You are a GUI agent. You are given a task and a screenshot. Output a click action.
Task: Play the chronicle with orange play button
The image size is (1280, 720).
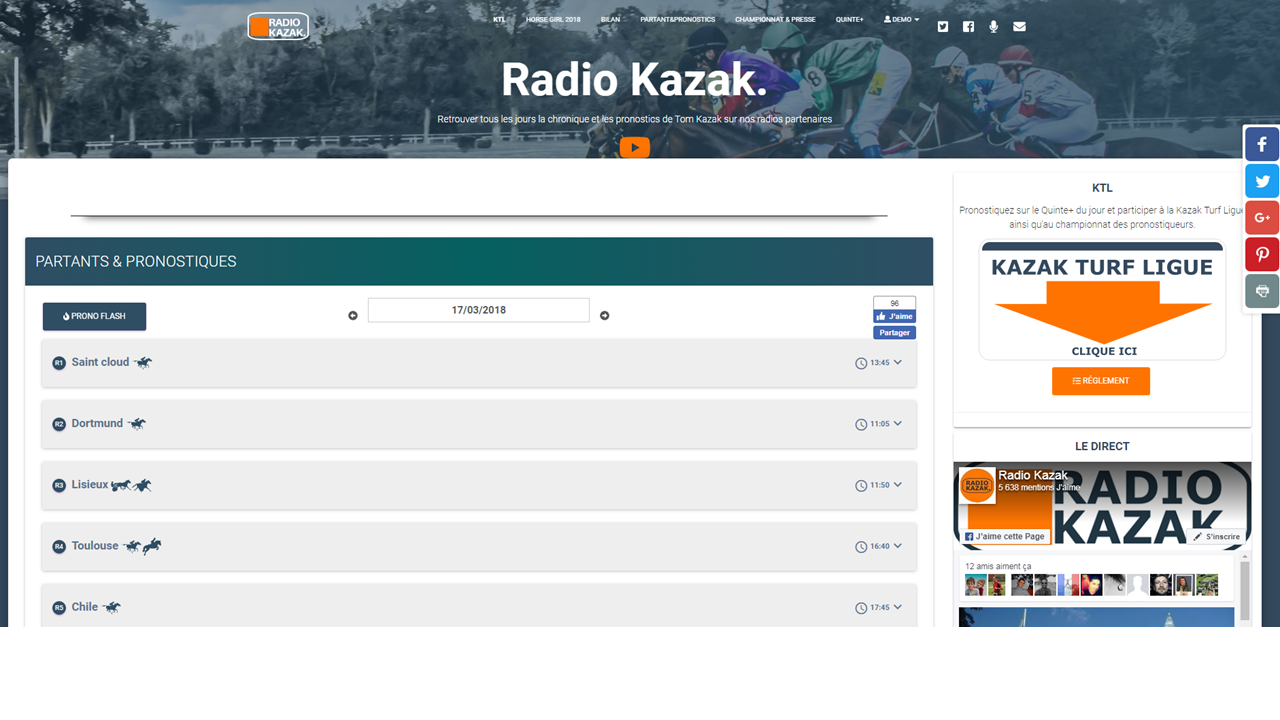[x=635, y=147]
